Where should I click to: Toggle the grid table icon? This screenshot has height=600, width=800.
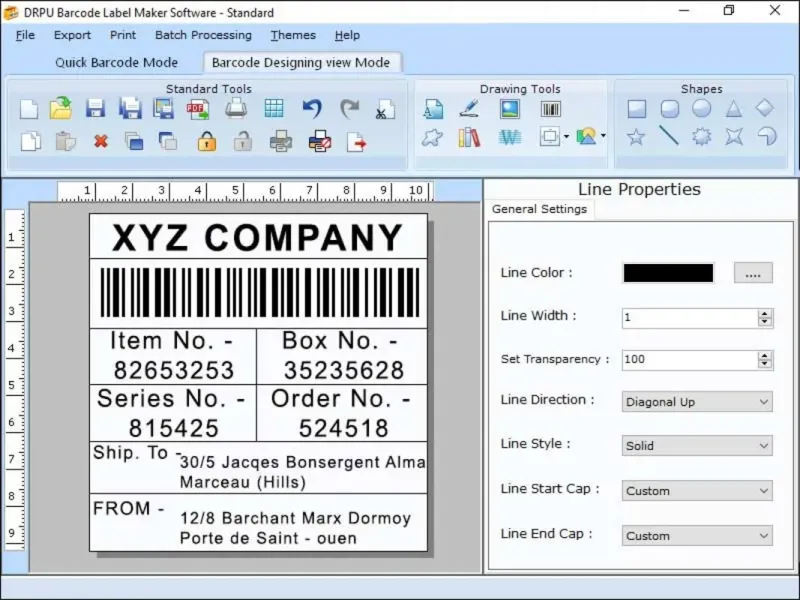click(x=274, y=109)
